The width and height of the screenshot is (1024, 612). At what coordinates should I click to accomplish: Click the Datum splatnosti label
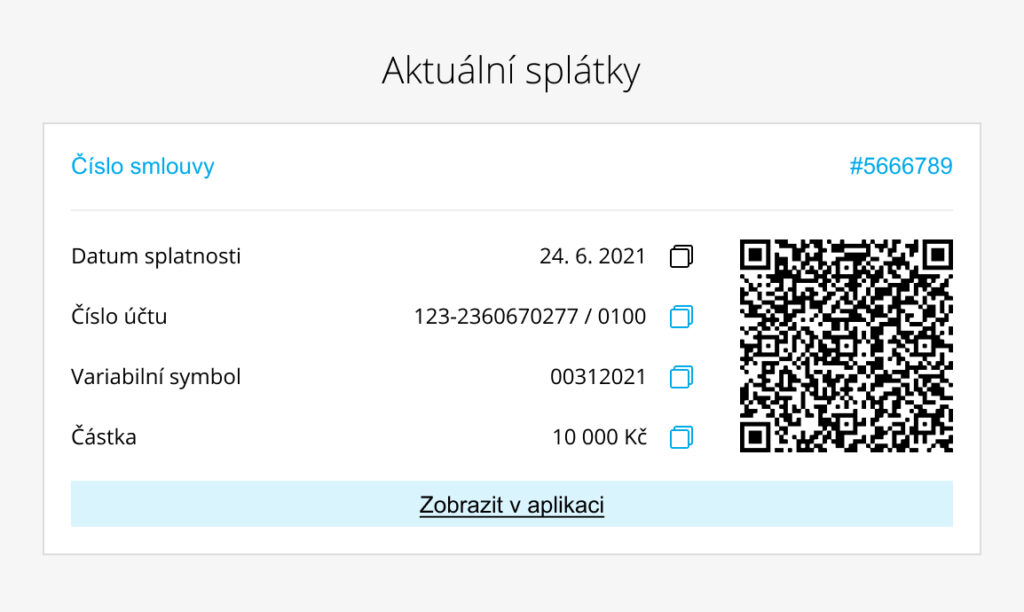(x=156, y=256)
